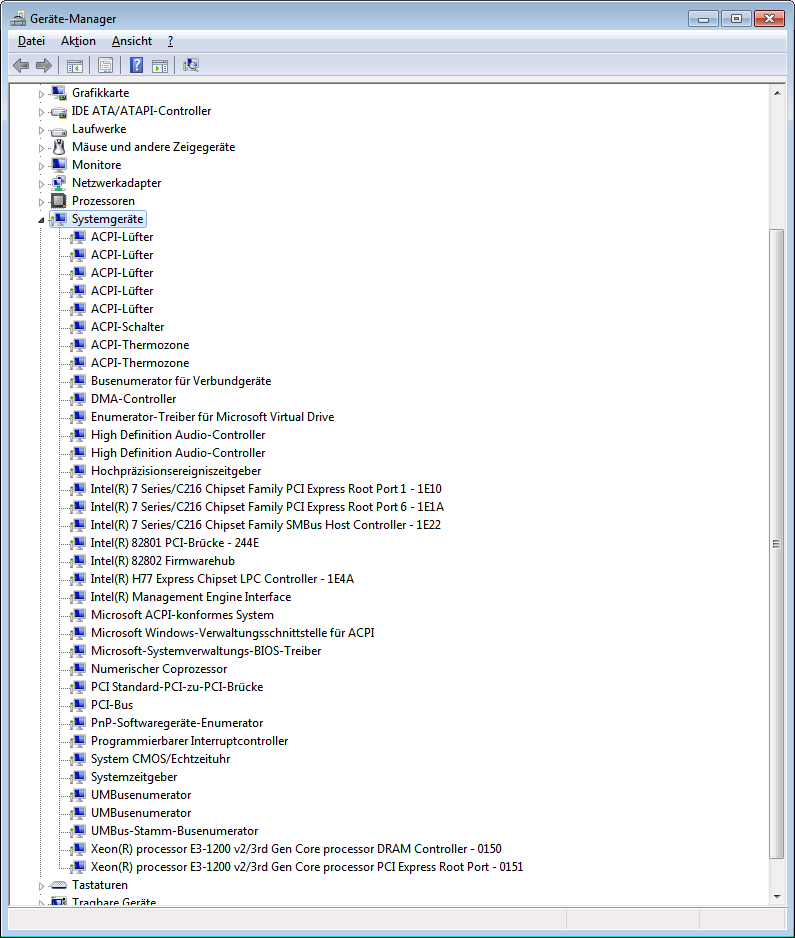Open the Aktion menu
Image resolution: width=795 pixels, height=938 pixels.
[78, 41]
